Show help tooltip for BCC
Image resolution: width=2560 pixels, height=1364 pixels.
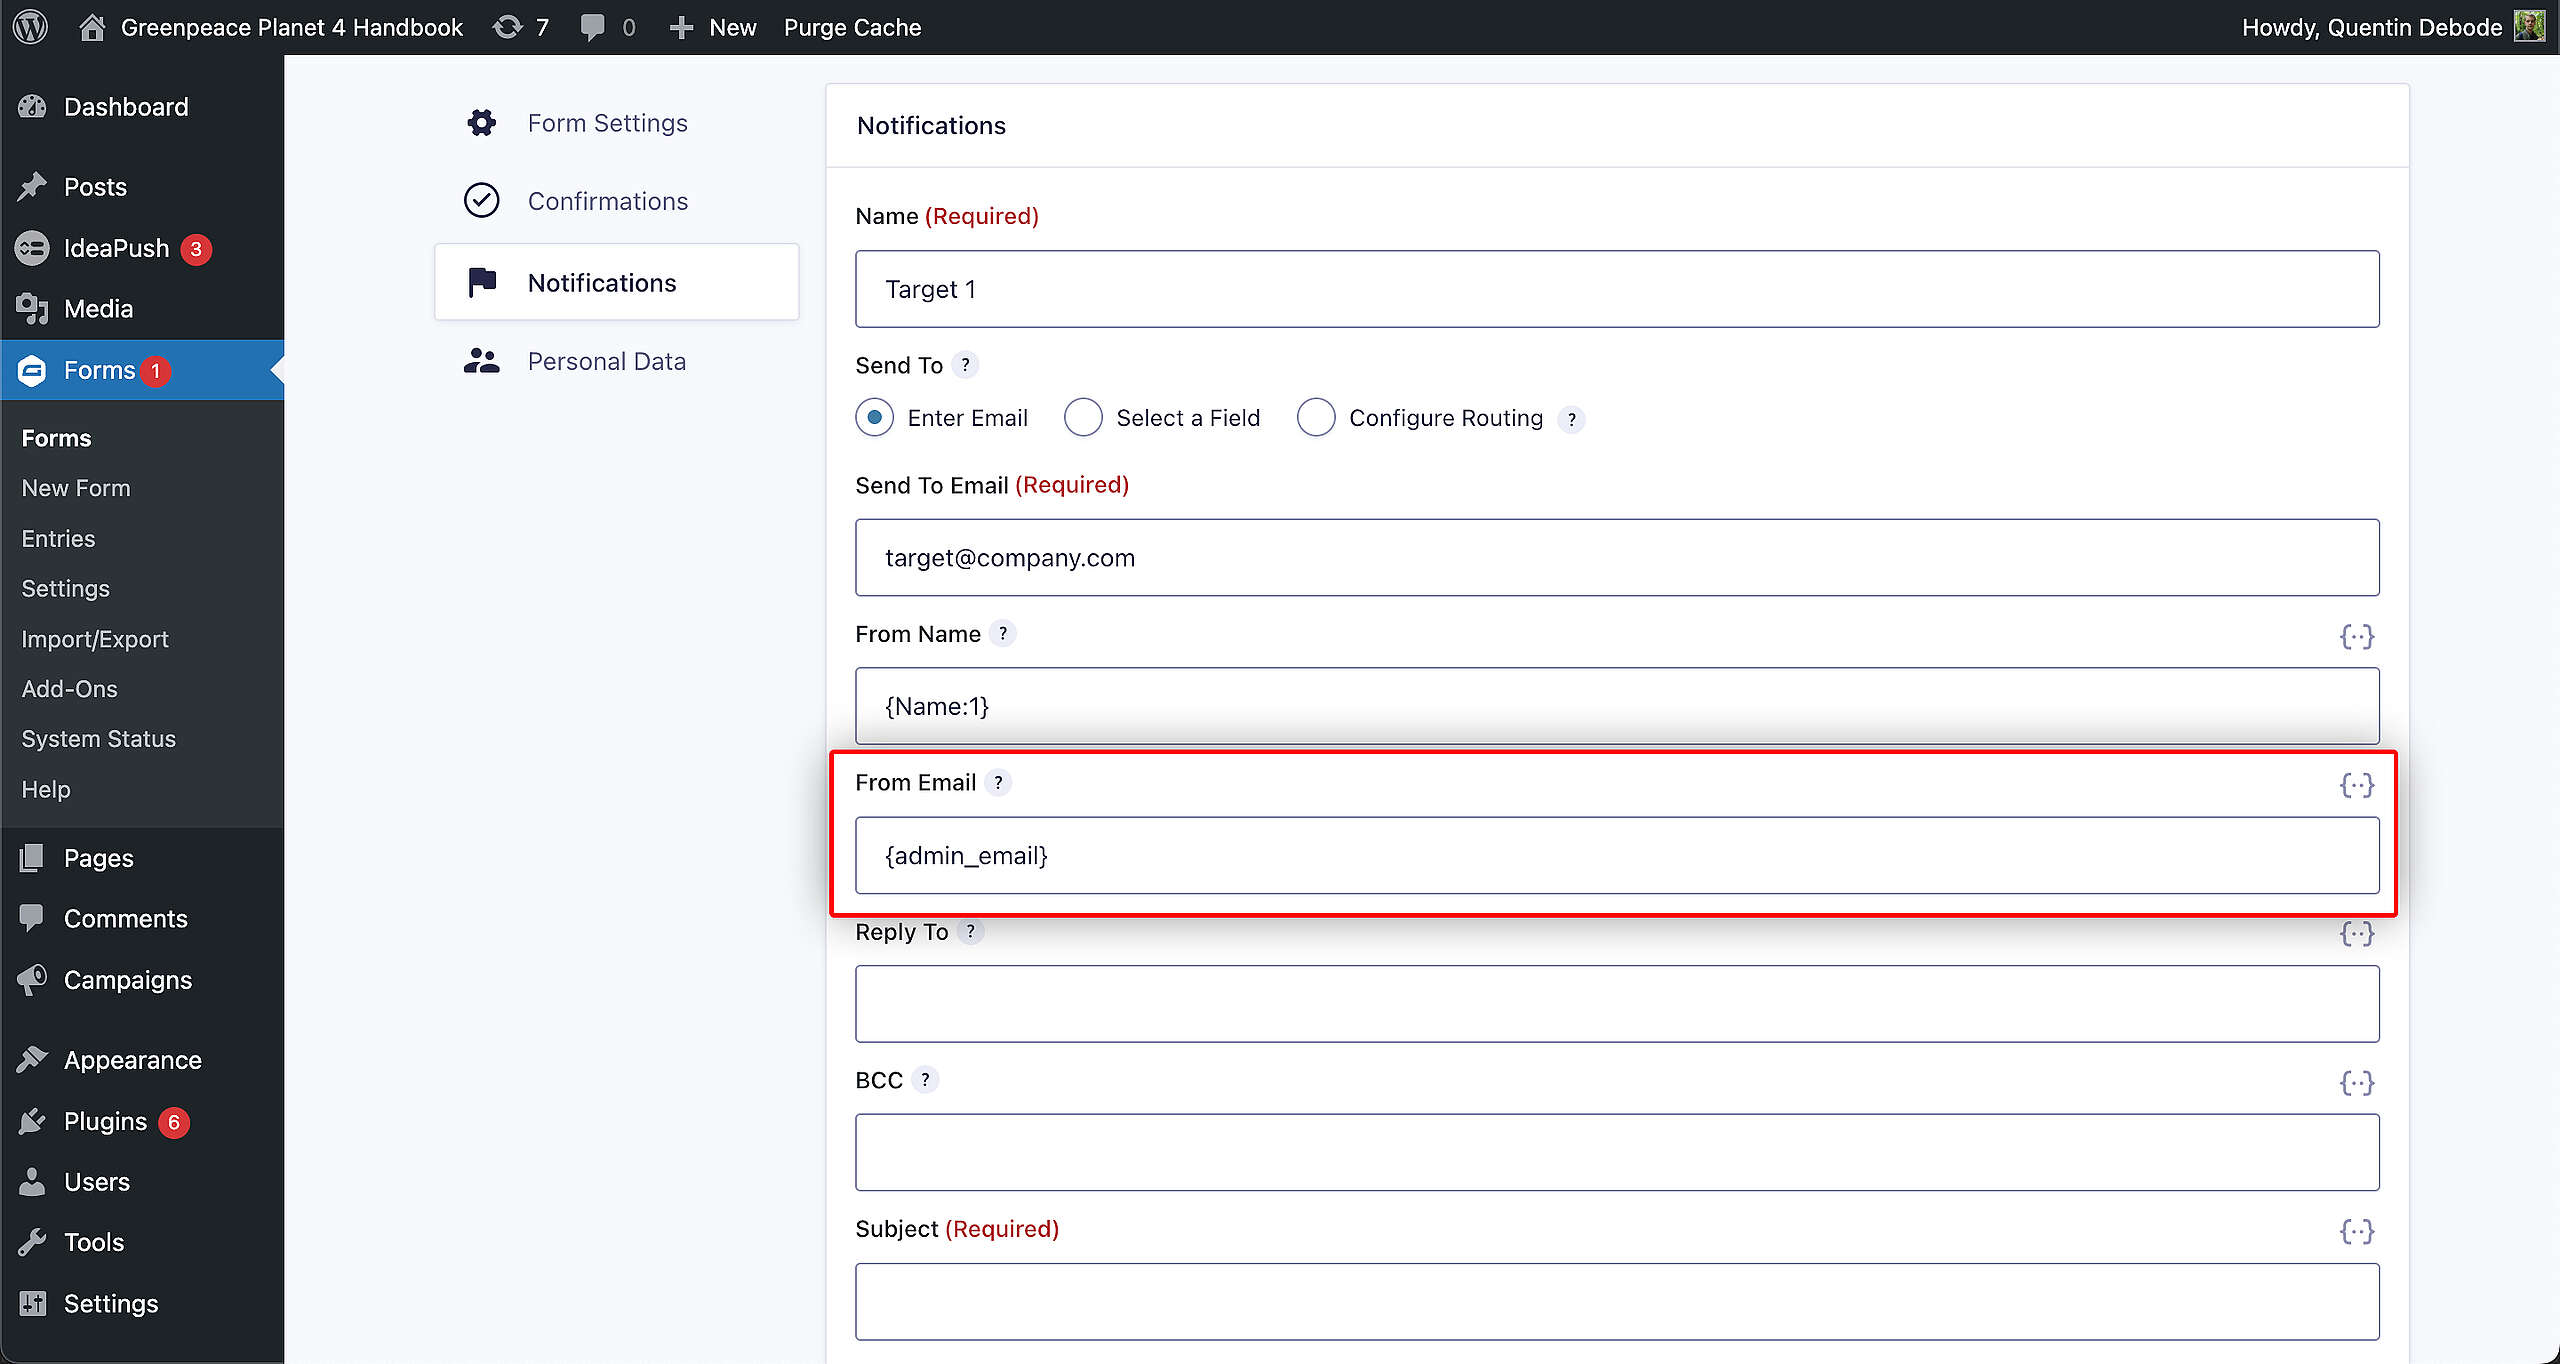(925, 1080)
